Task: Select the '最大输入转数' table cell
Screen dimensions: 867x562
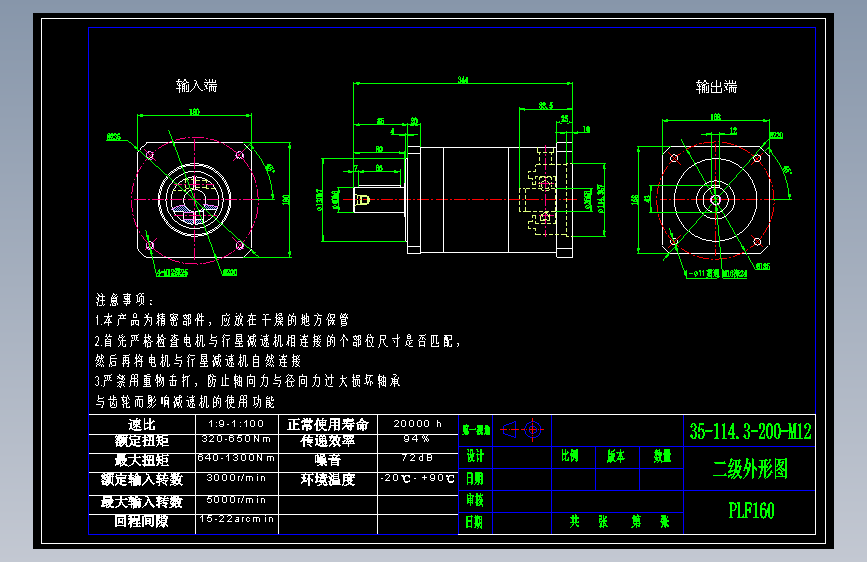Action: click(142, 502)
